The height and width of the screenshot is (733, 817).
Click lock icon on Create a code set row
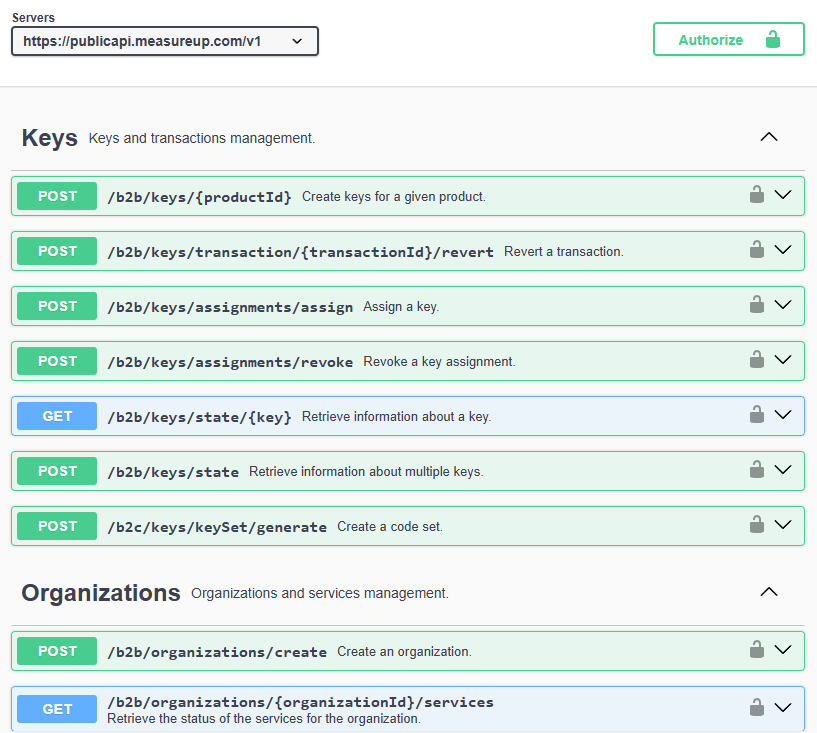point(757,525)
